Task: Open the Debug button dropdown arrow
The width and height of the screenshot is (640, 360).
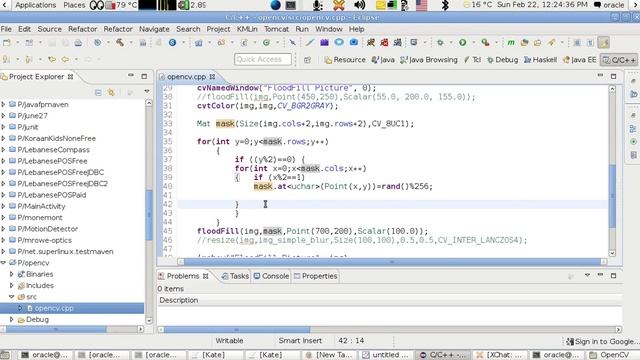Action: [451, 42]
